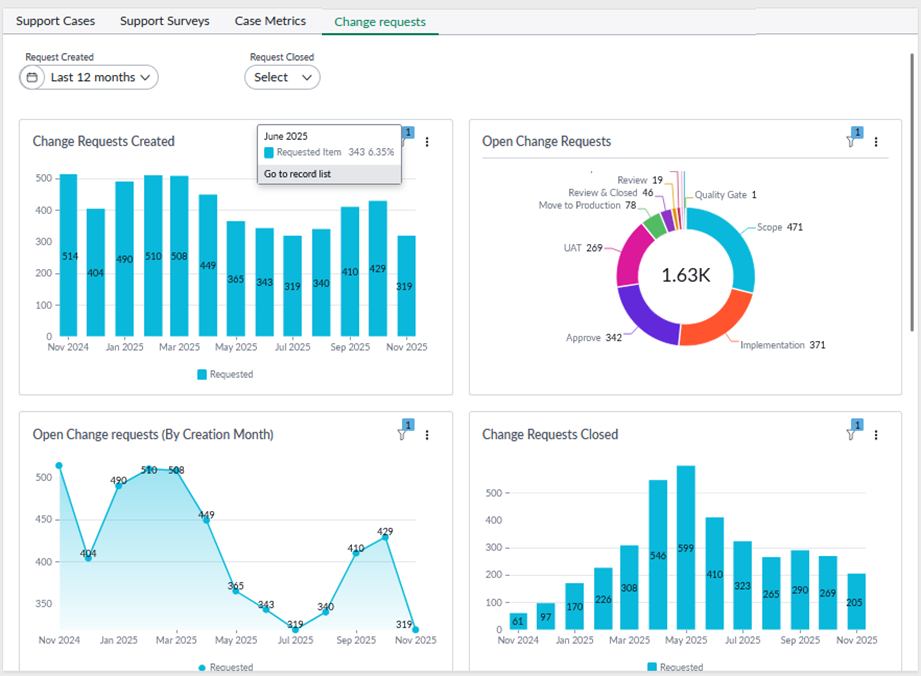The width and height of the screenshot is (921, 676).
Task: Click calendar icon in Request Created filter
Action: click(32, 77)
